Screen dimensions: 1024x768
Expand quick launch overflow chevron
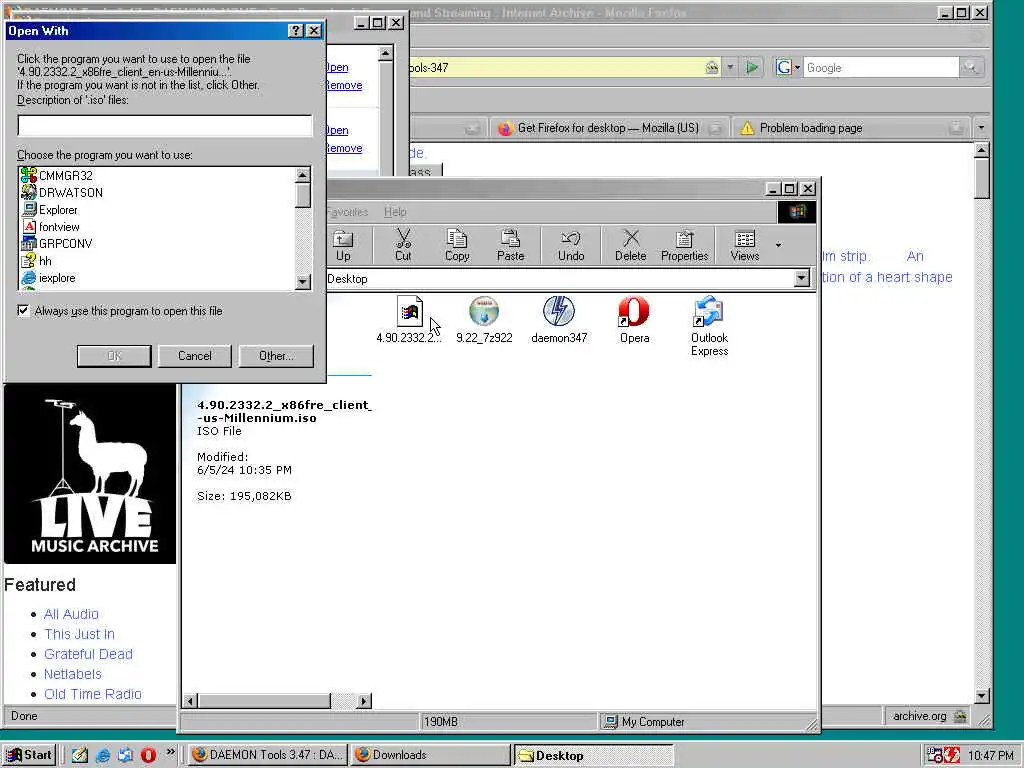(170, 752)
